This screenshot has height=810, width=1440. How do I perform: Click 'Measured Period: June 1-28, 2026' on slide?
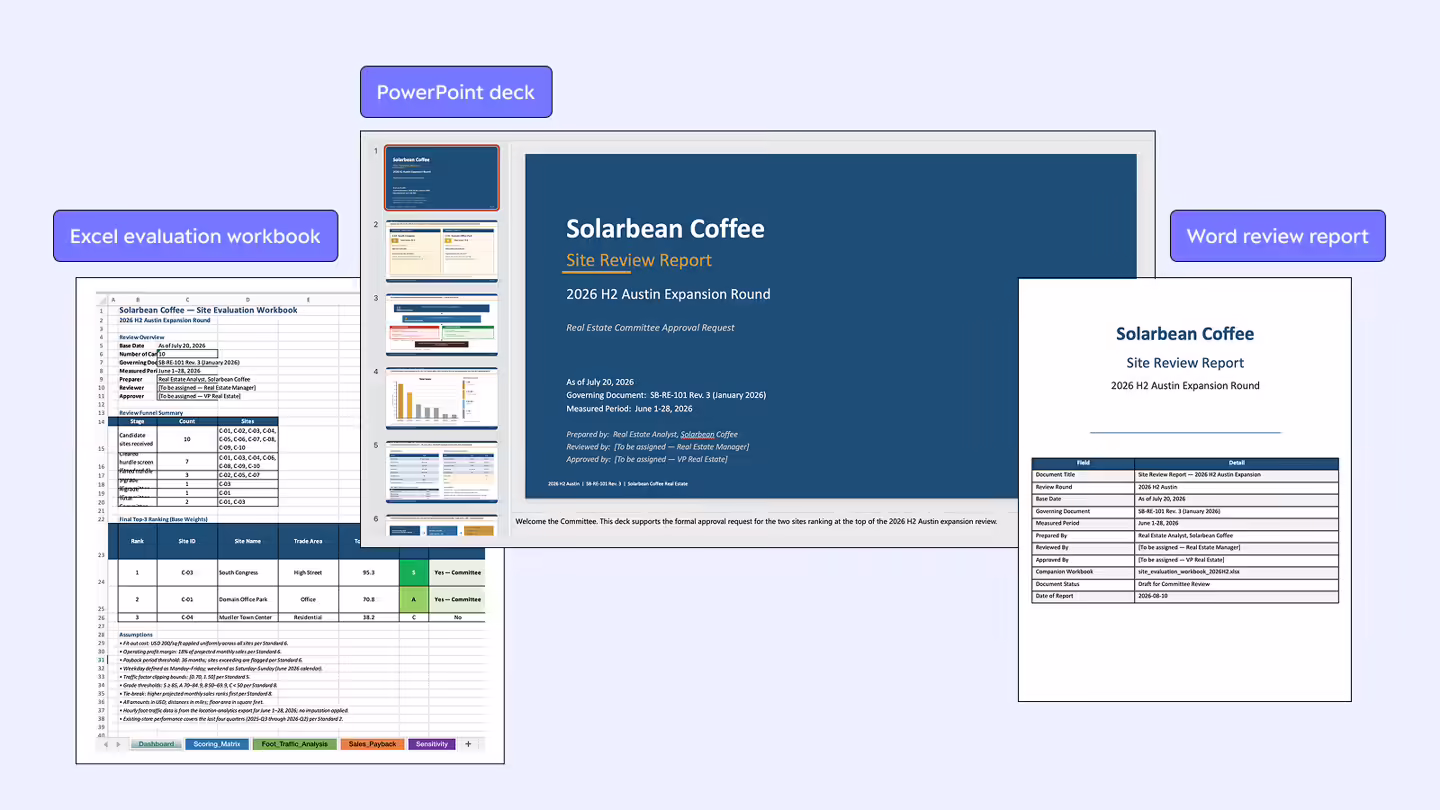click(629, 408)
